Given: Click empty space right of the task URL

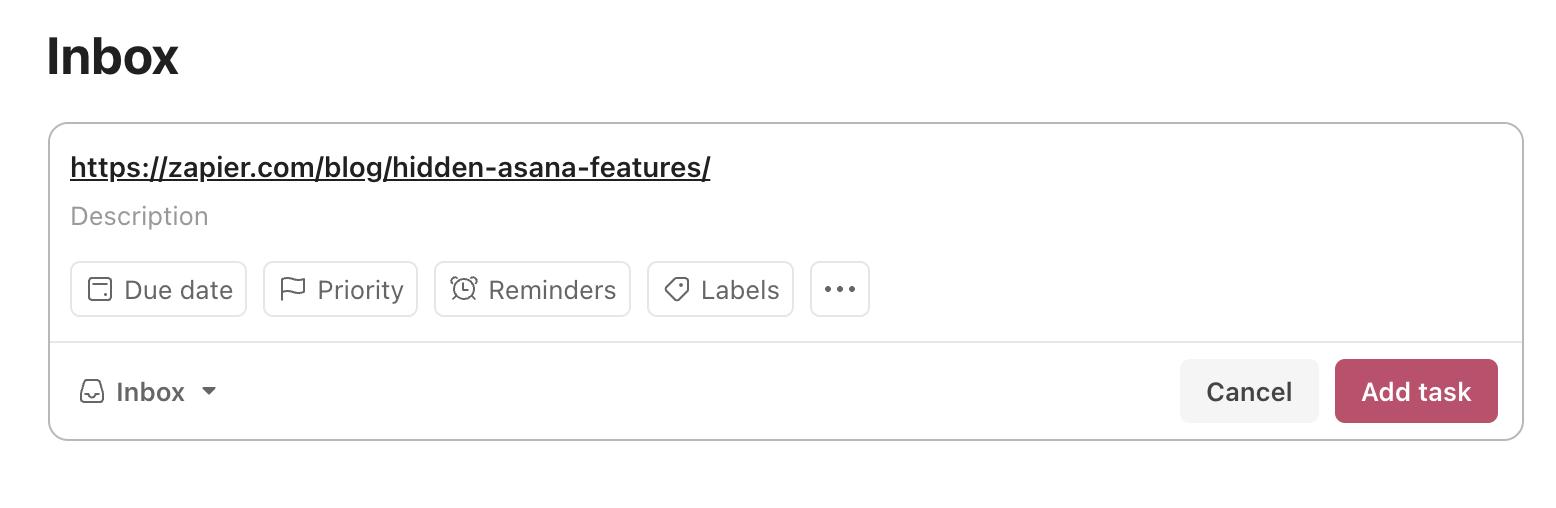Looking at the screenshot, I should [1100, 168].
